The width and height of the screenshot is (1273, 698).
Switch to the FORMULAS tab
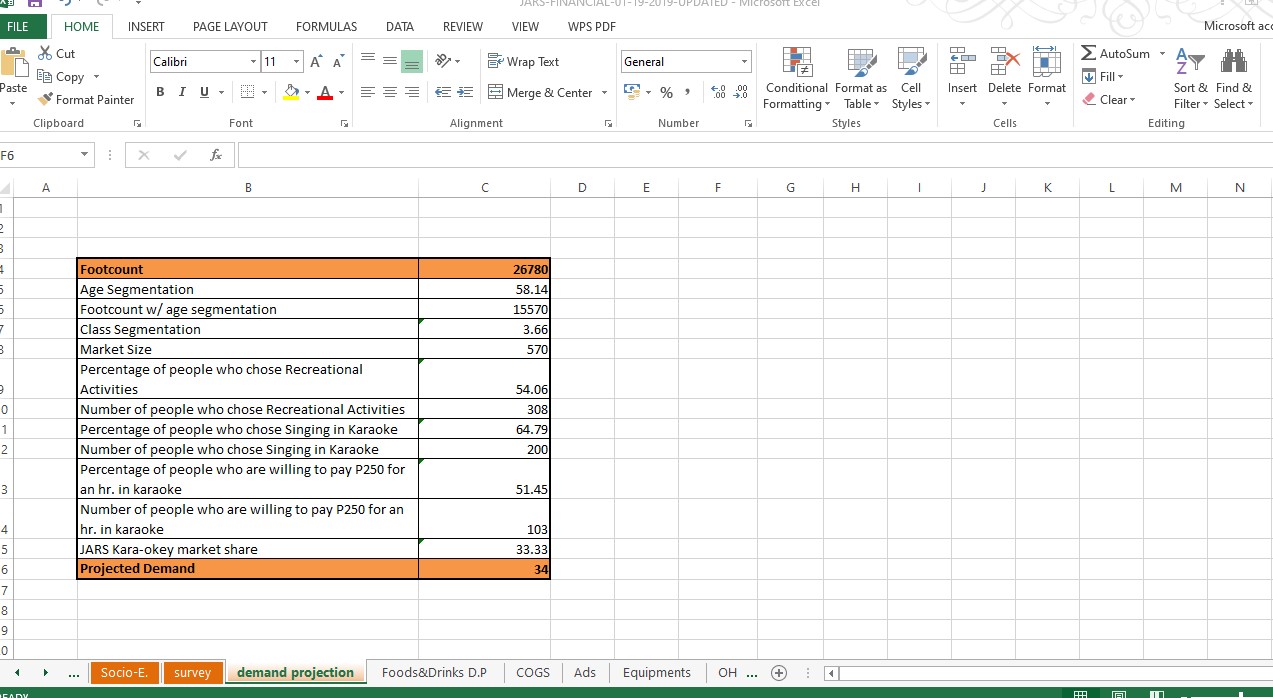[326, 26]
